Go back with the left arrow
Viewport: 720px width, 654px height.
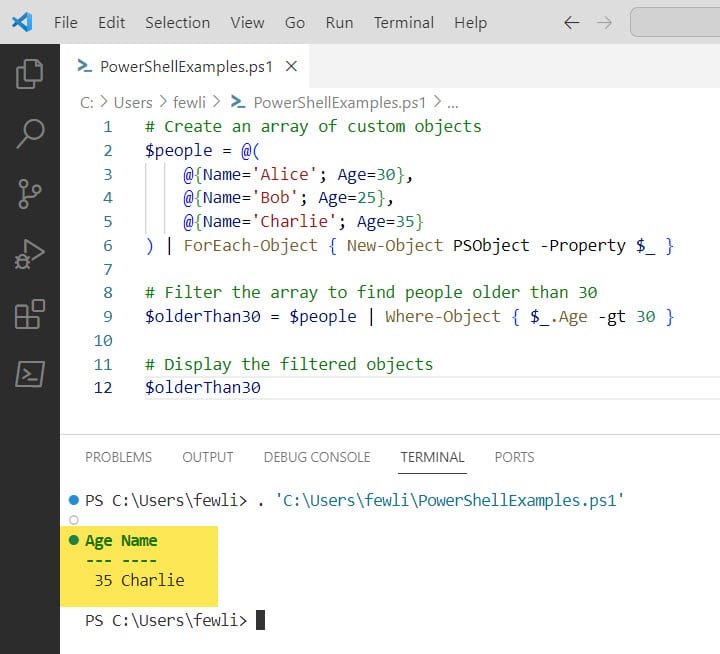[x=571, y=23]
